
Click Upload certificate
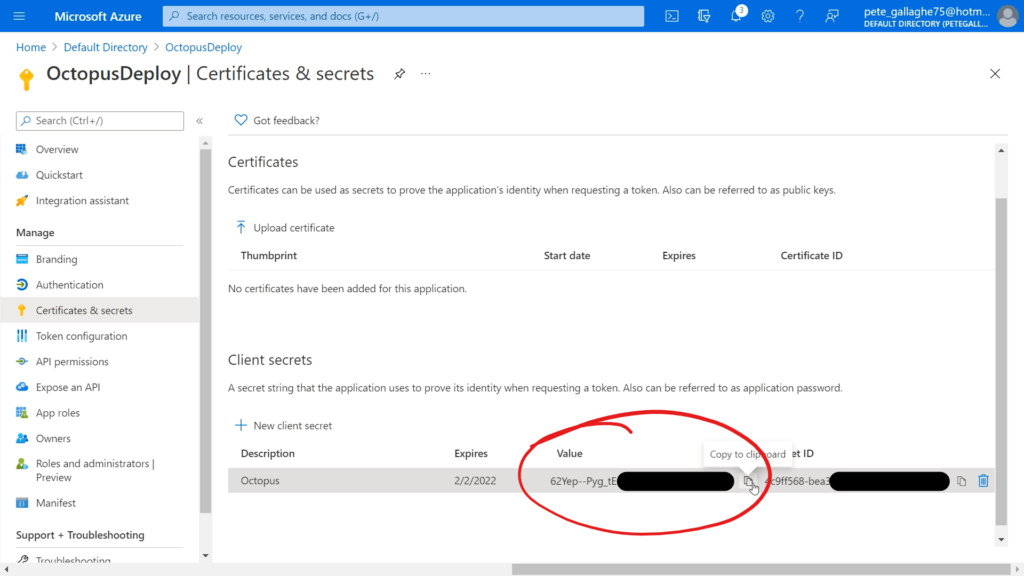coord(284,227)
